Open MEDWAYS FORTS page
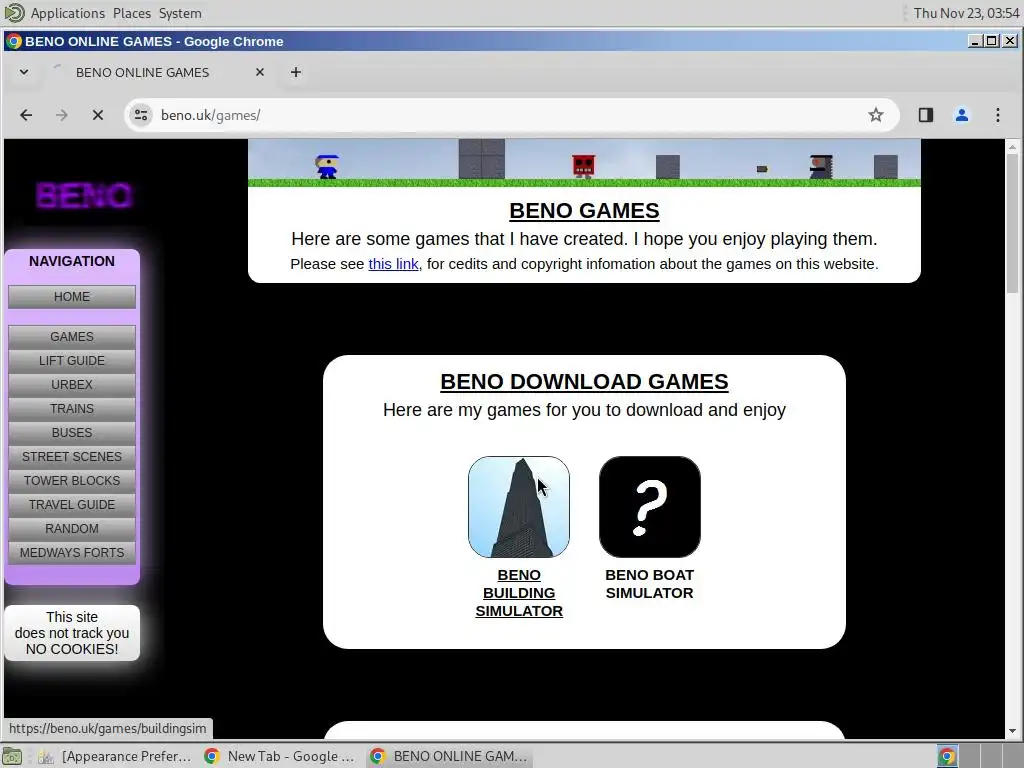 [72, 552]
